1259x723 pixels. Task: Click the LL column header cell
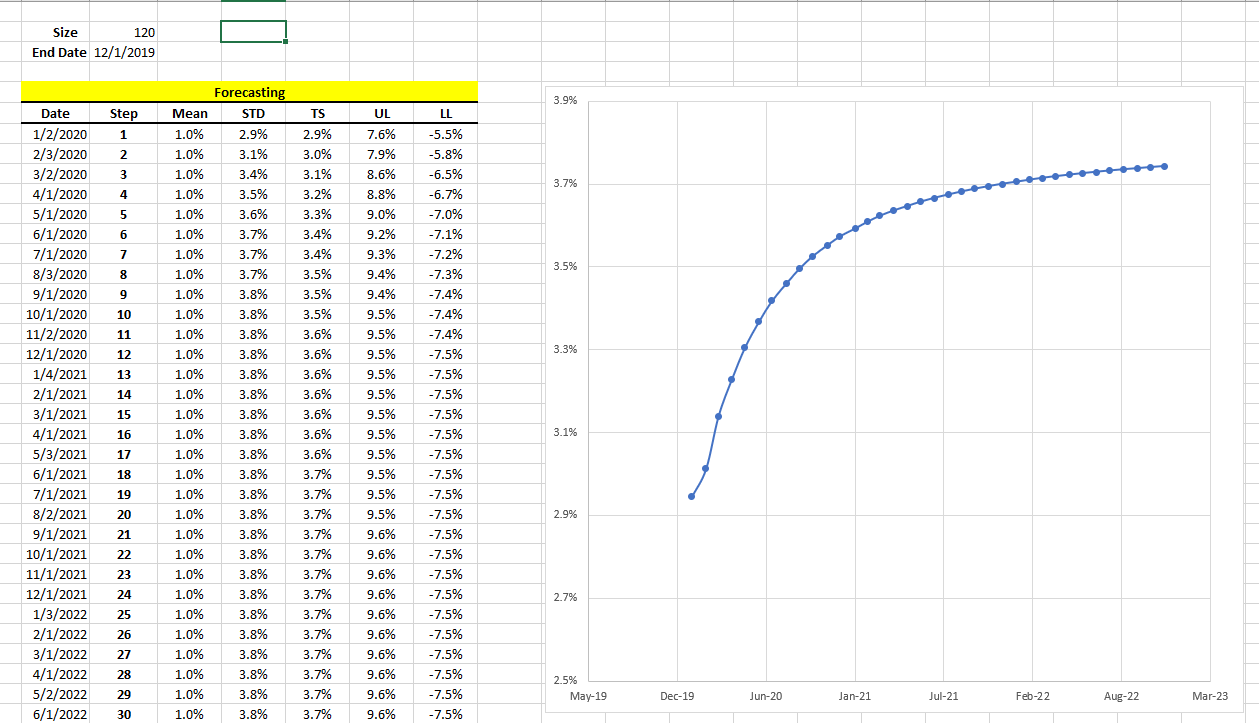(446, 114)
